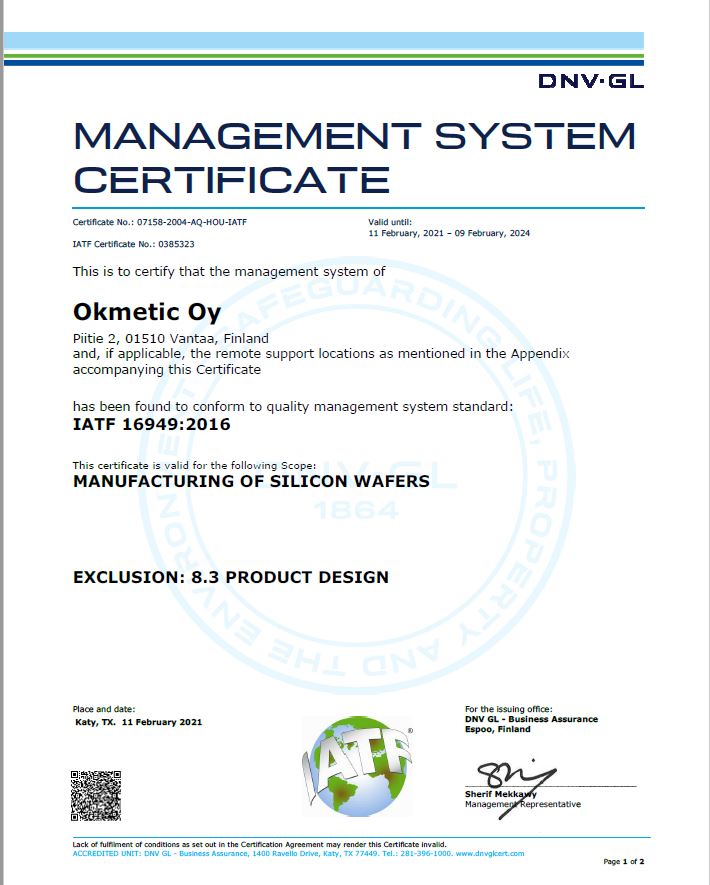
Task: Select certificate number 07158-2004-AQ-HOU-IATF
Action: [192, 222]
